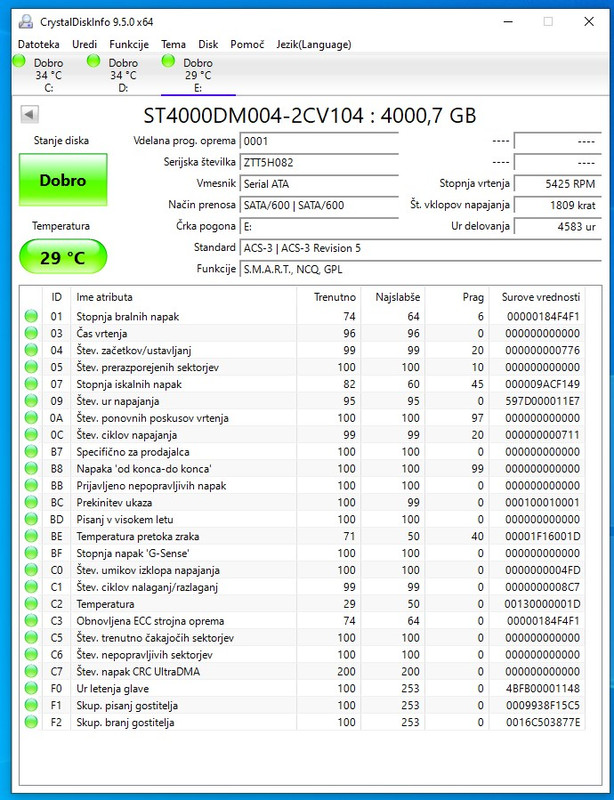Click the rotation rate field 5425 RPM
The image size is (614, 800).
pyautogui.click(x=557, y=184)
